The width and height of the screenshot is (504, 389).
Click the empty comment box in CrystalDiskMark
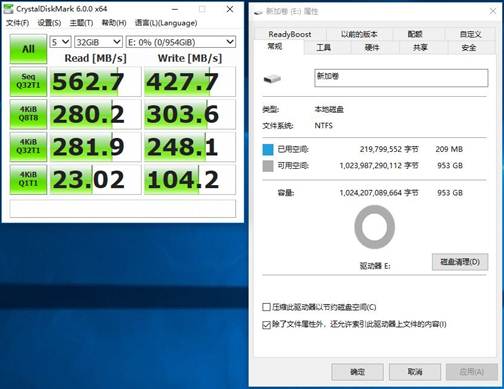123,209
